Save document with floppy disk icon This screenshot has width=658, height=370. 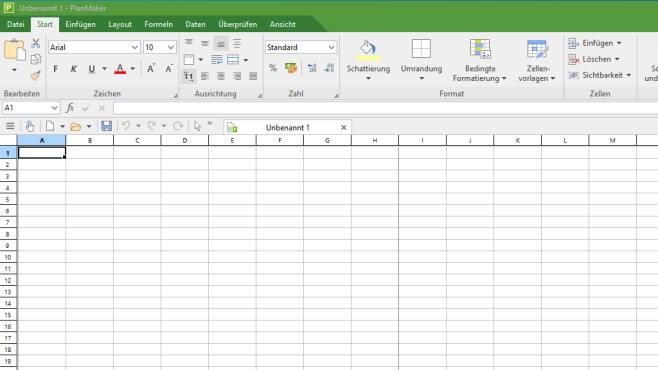coord(107,126)
